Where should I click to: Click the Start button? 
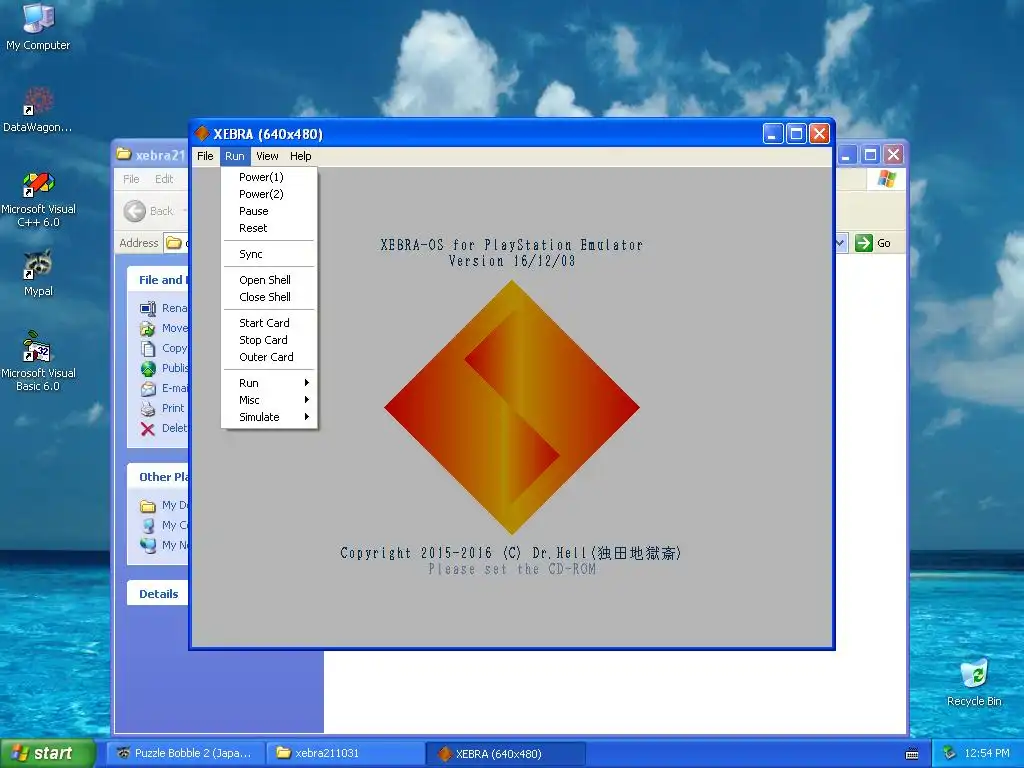click(x=46, y=754)
